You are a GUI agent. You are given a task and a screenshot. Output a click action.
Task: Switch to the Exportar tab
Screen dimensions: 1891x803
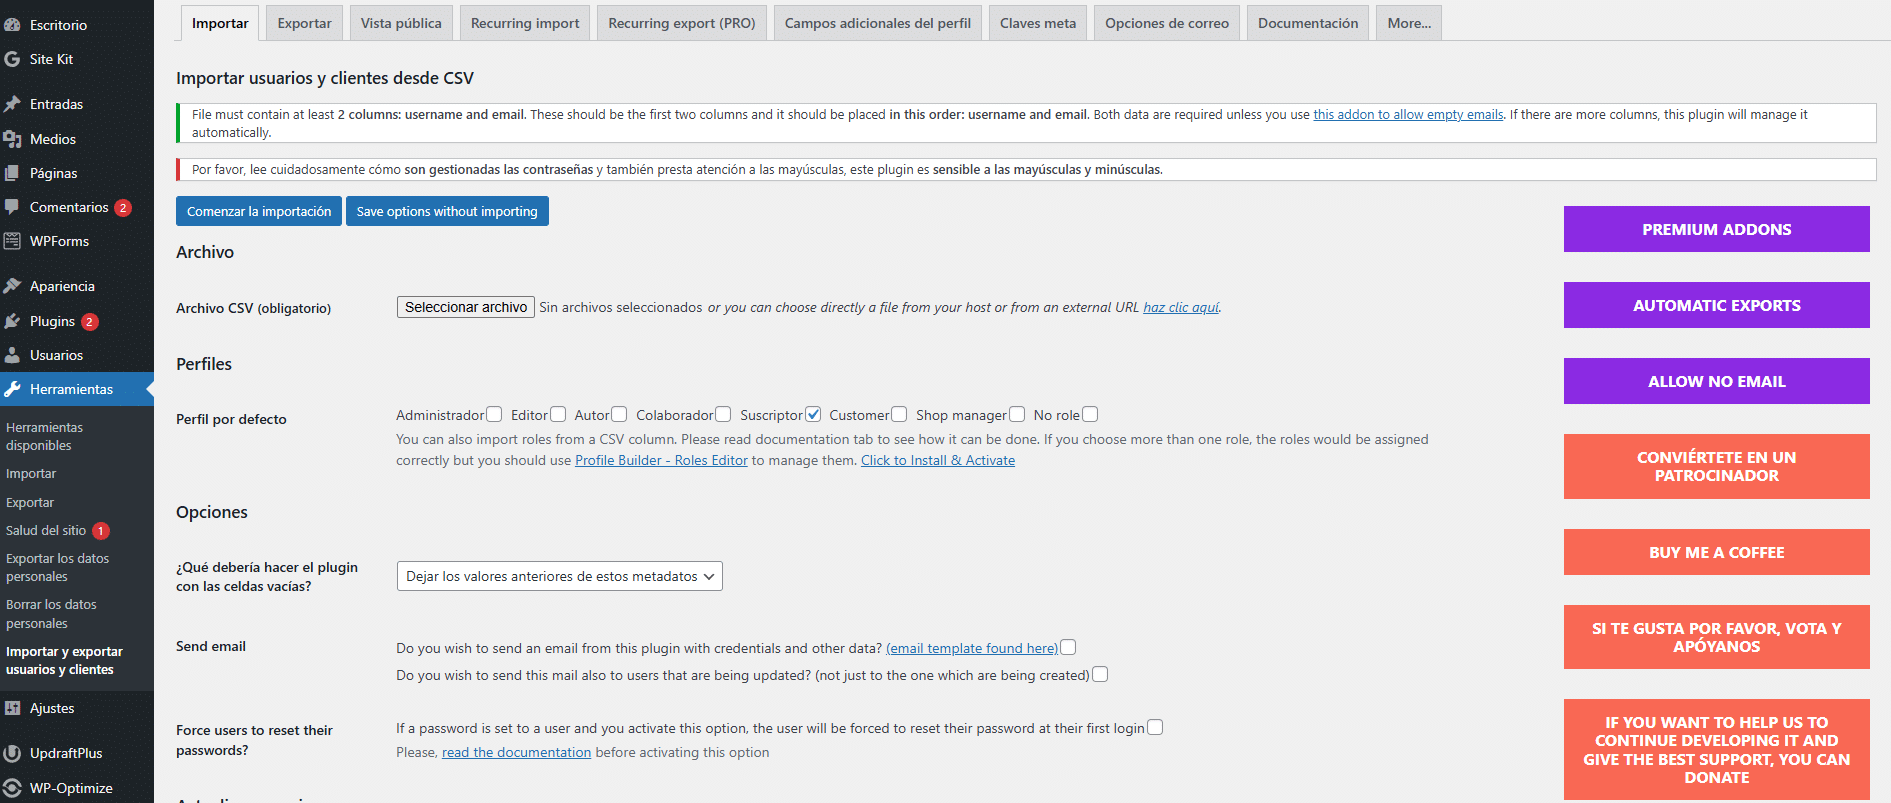point(304,23)
